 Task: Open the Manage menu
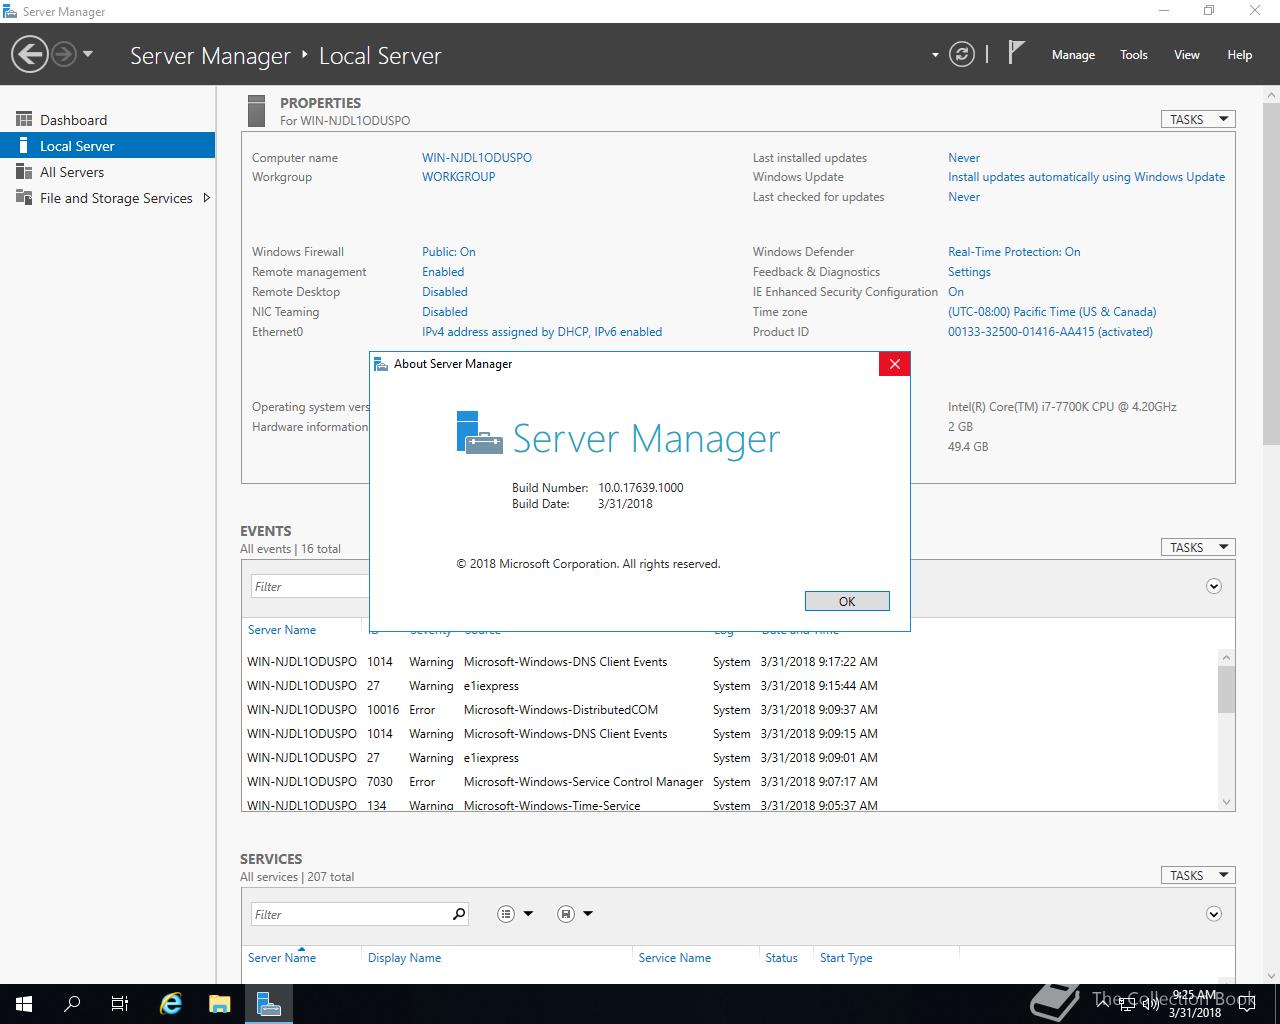click(x=1073, y=55)
